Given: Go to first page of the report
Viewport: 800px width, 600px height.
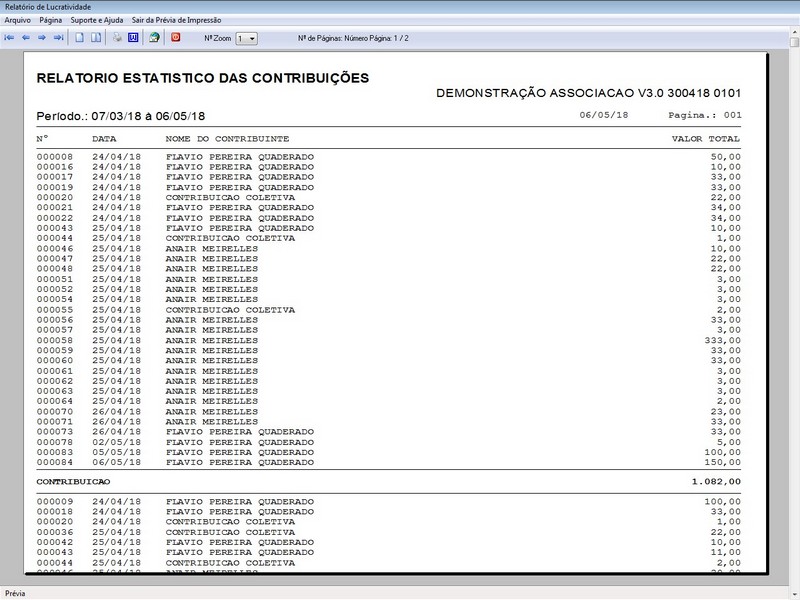Looking at the screenshot, I should click(x=9, y=38).
